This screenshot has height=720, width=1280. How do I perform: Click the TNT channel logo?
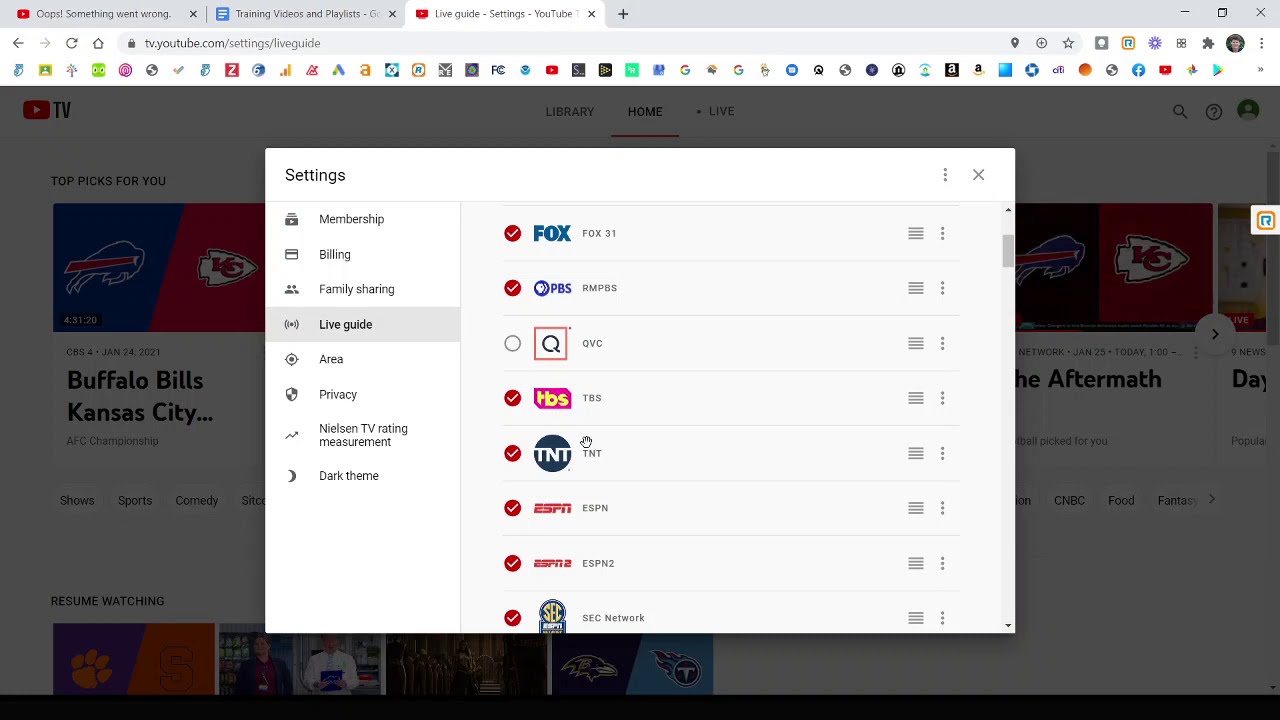pos(552,453)
